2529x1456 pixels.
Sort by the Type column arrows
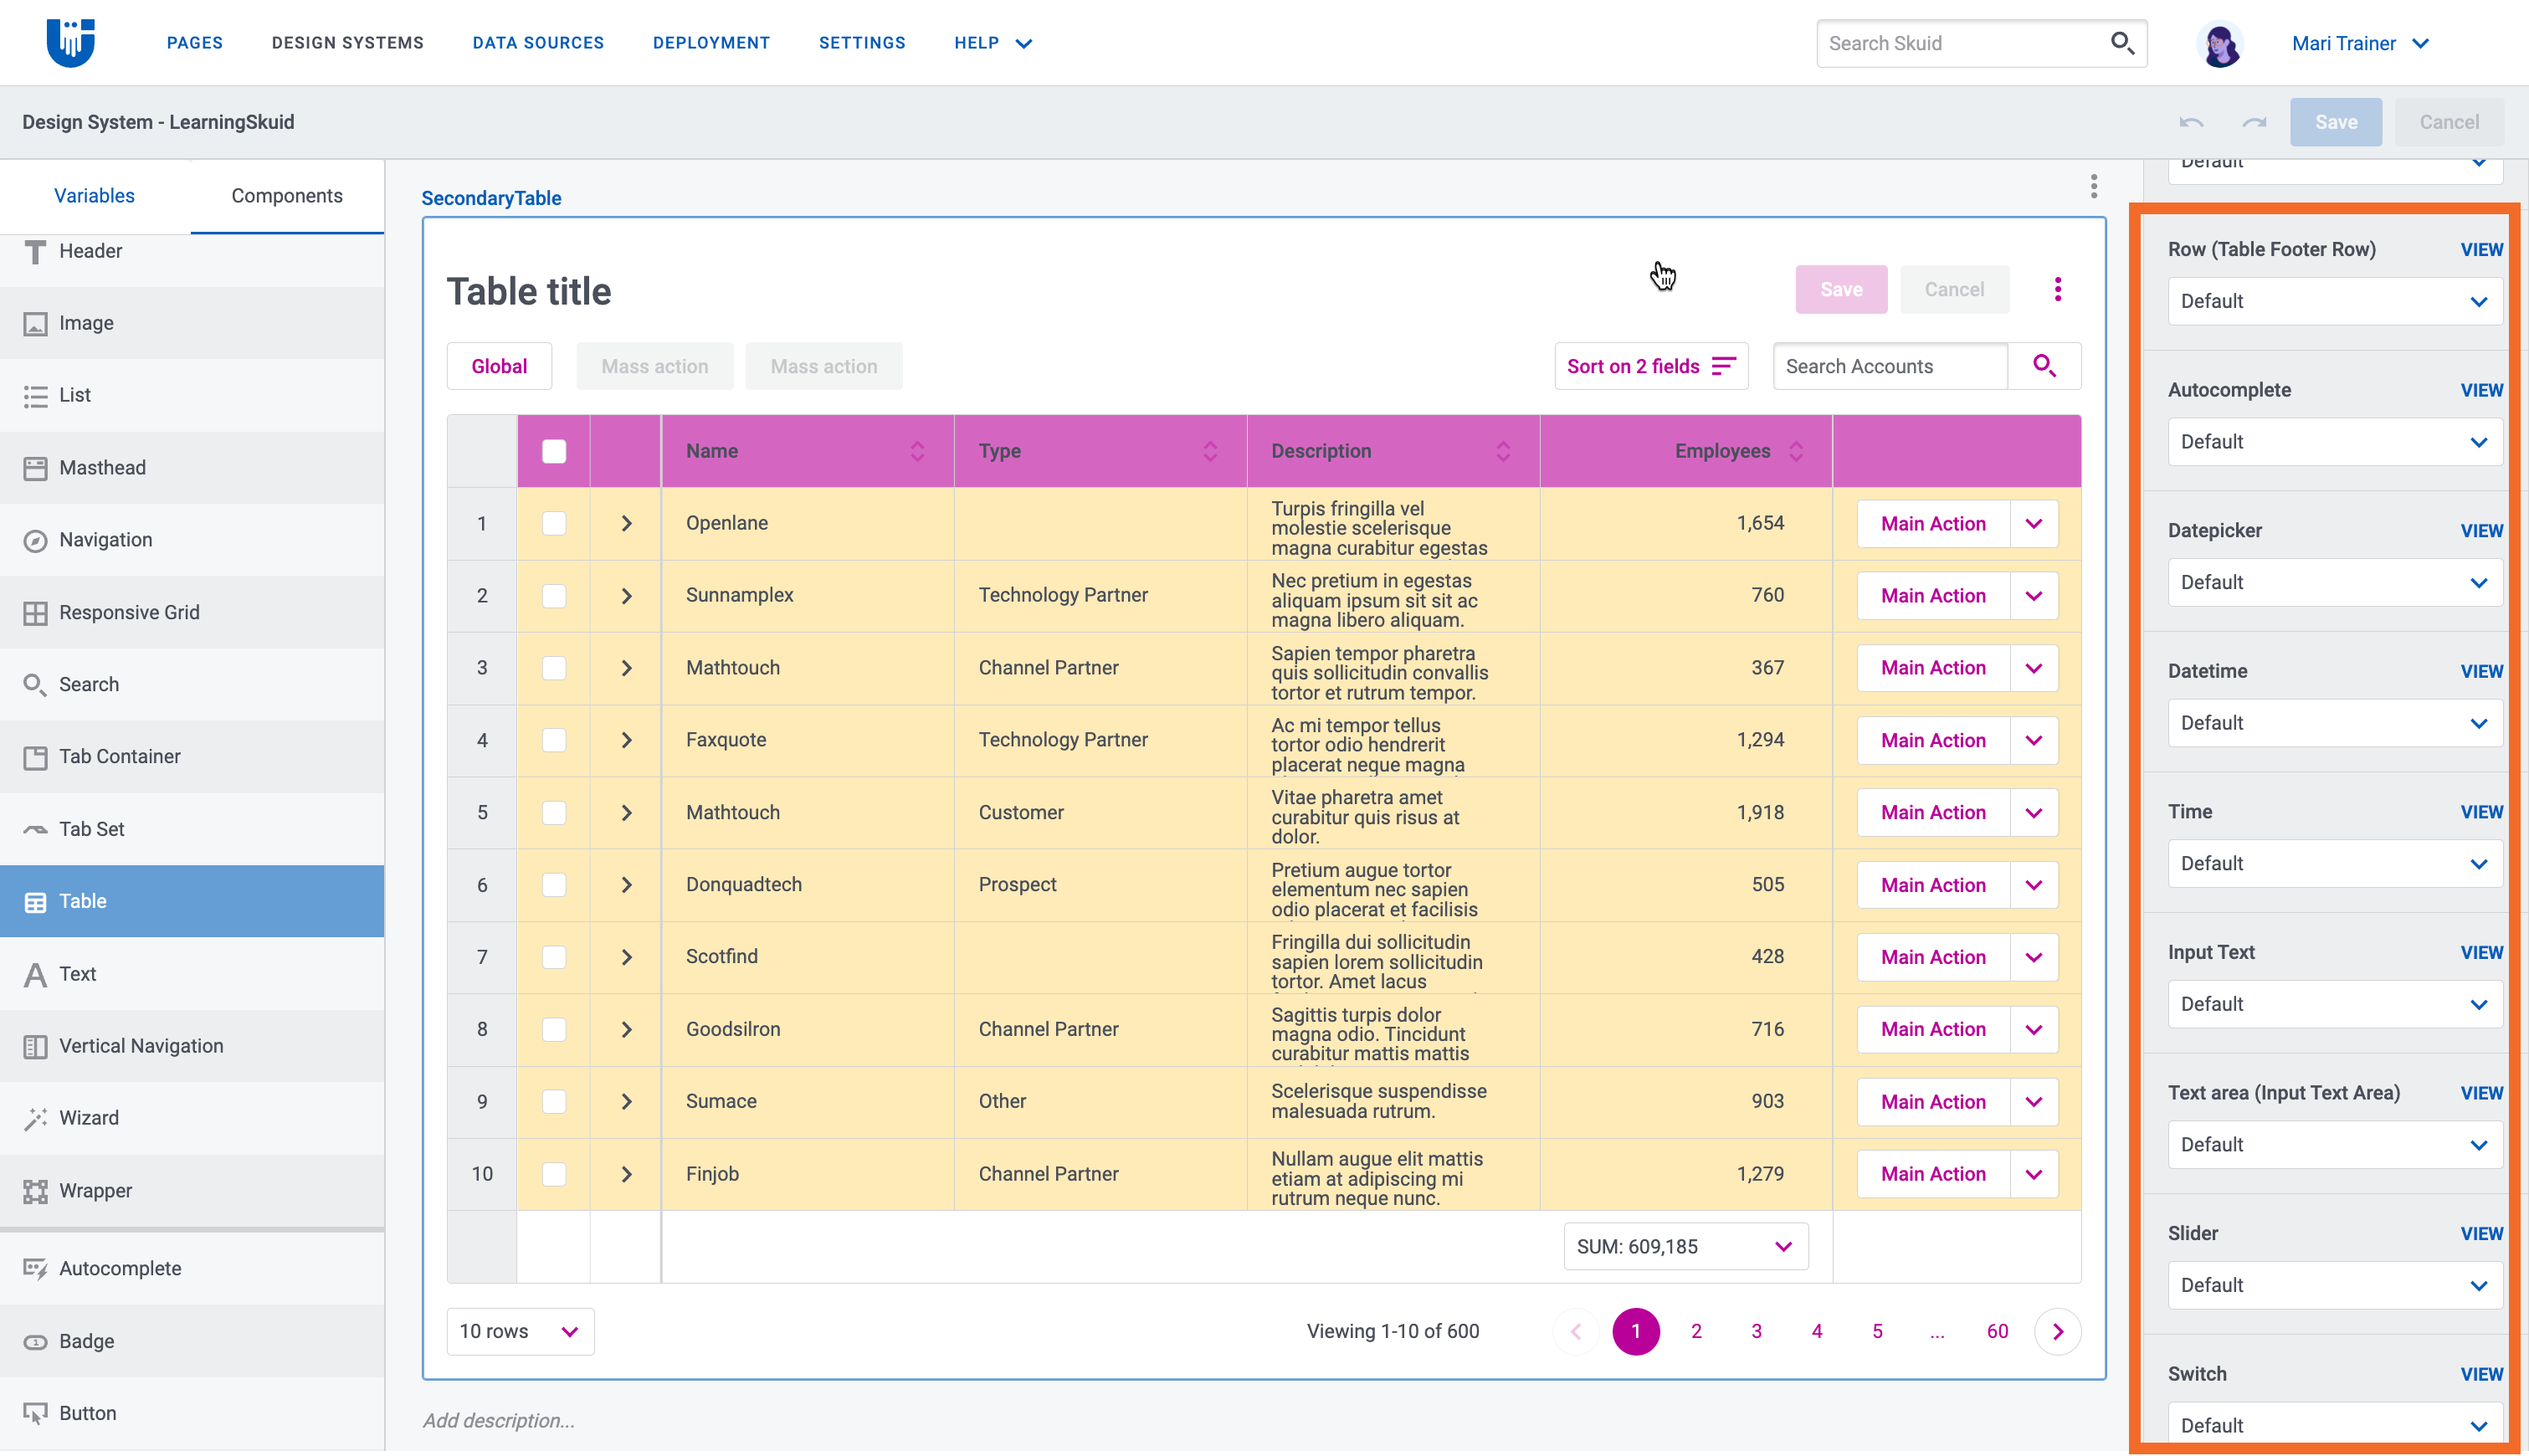1210,451
